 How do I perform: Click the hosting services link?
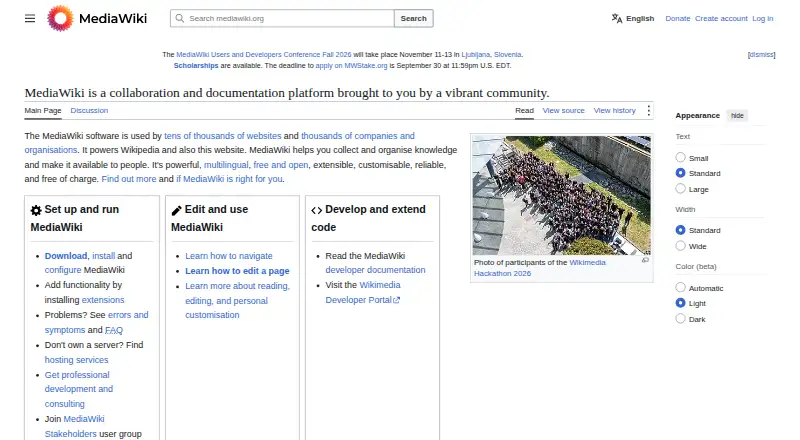pyautogui.click(x=77, y=360)
